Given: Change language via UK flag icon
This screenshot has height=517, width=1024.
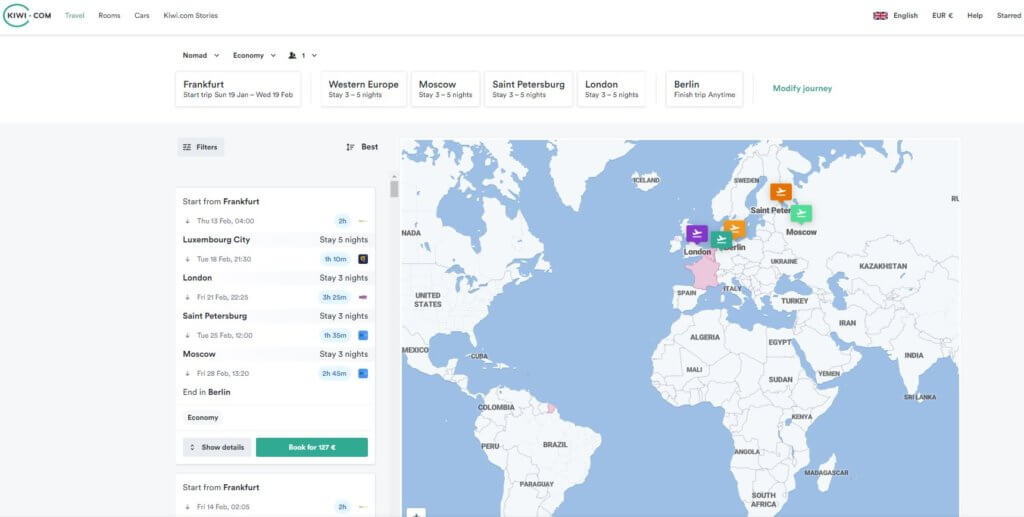Looking at the screenshot, I should [x=880, y=16].
